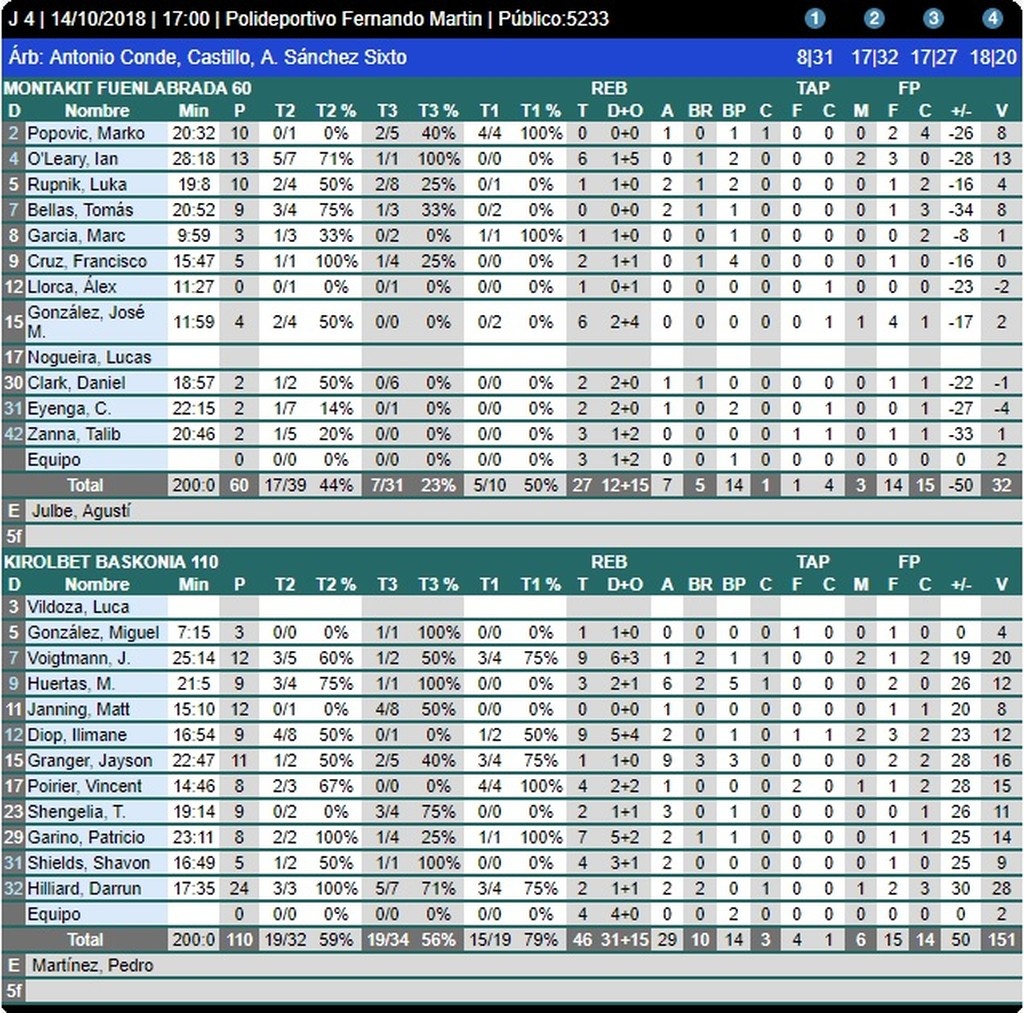Image resolution: width=1024 pixels, height=1013 pixels.
Task: Click Hilliard's minutes value 17:35
Action: pos(193,888)
